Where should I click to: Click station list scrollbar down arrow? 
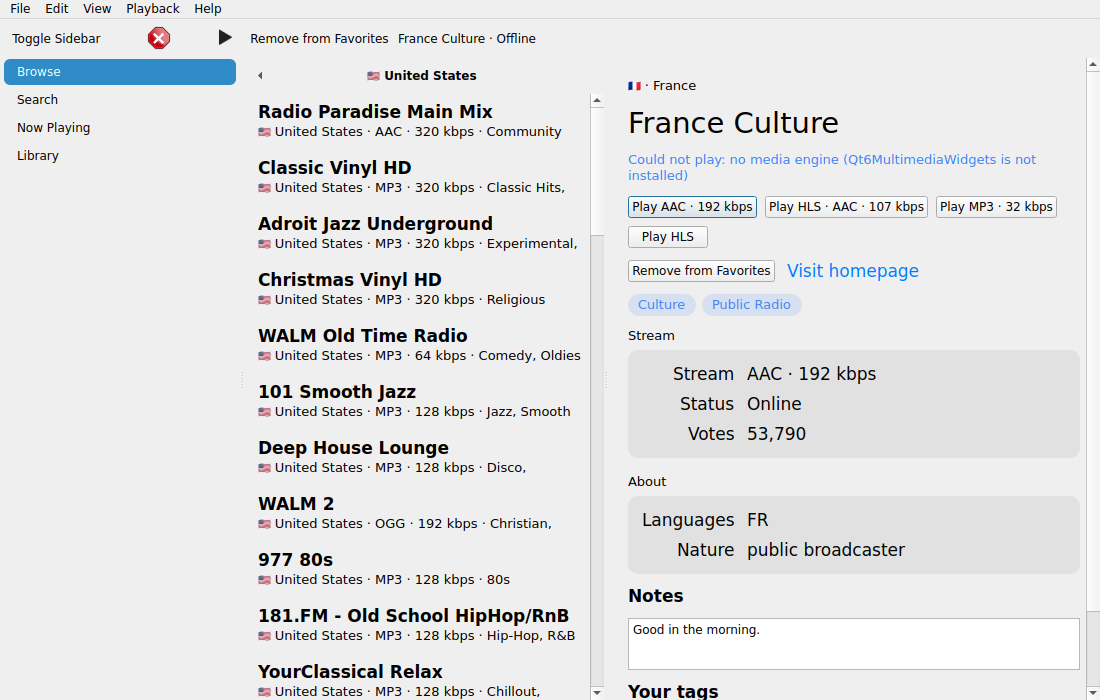click(x=597, y=692)
